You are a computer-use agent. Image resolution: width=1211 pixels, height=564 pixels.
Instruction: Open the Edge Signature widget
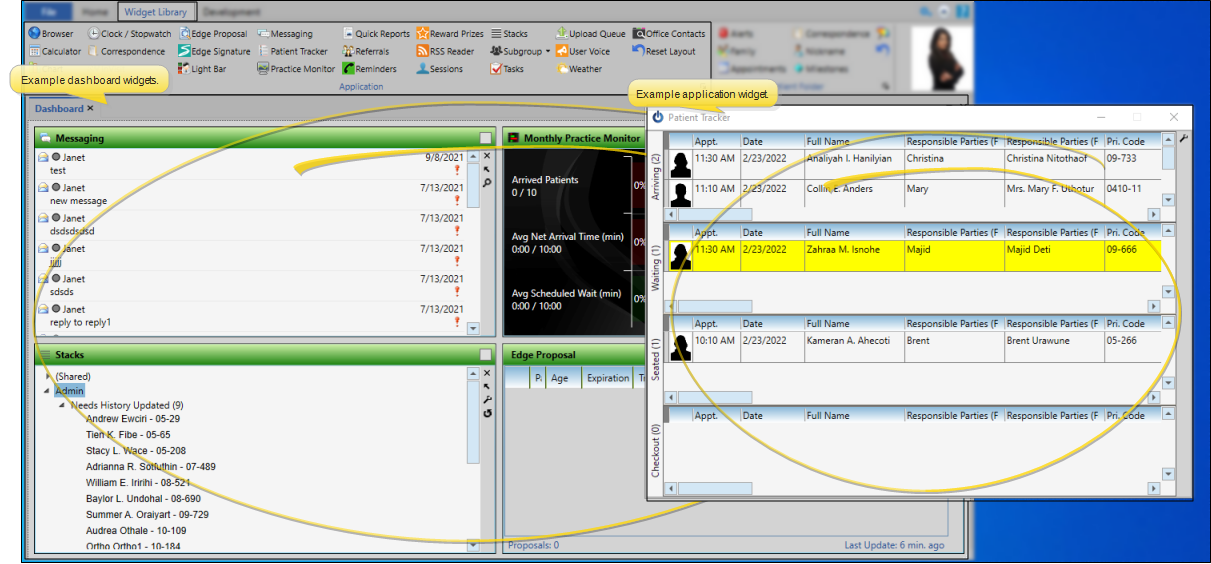tap(214, 51)
